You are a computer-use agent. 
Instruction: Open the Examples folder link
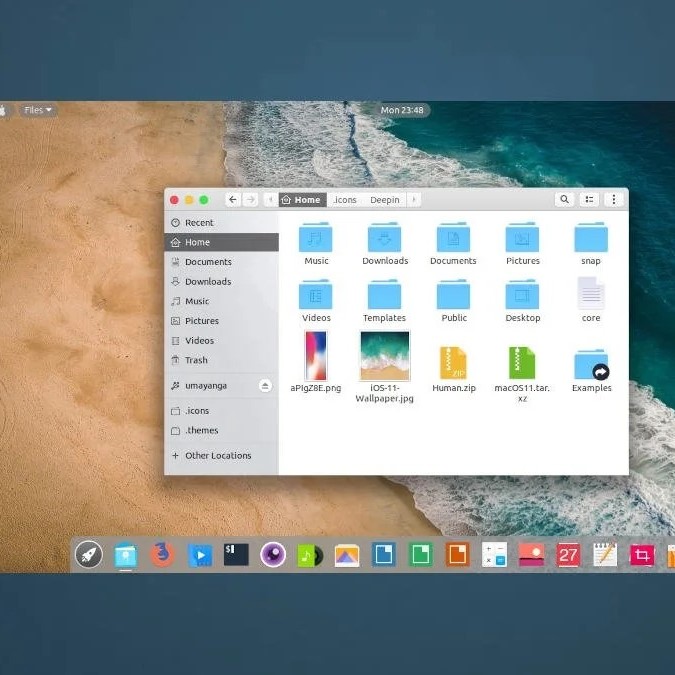591,365
